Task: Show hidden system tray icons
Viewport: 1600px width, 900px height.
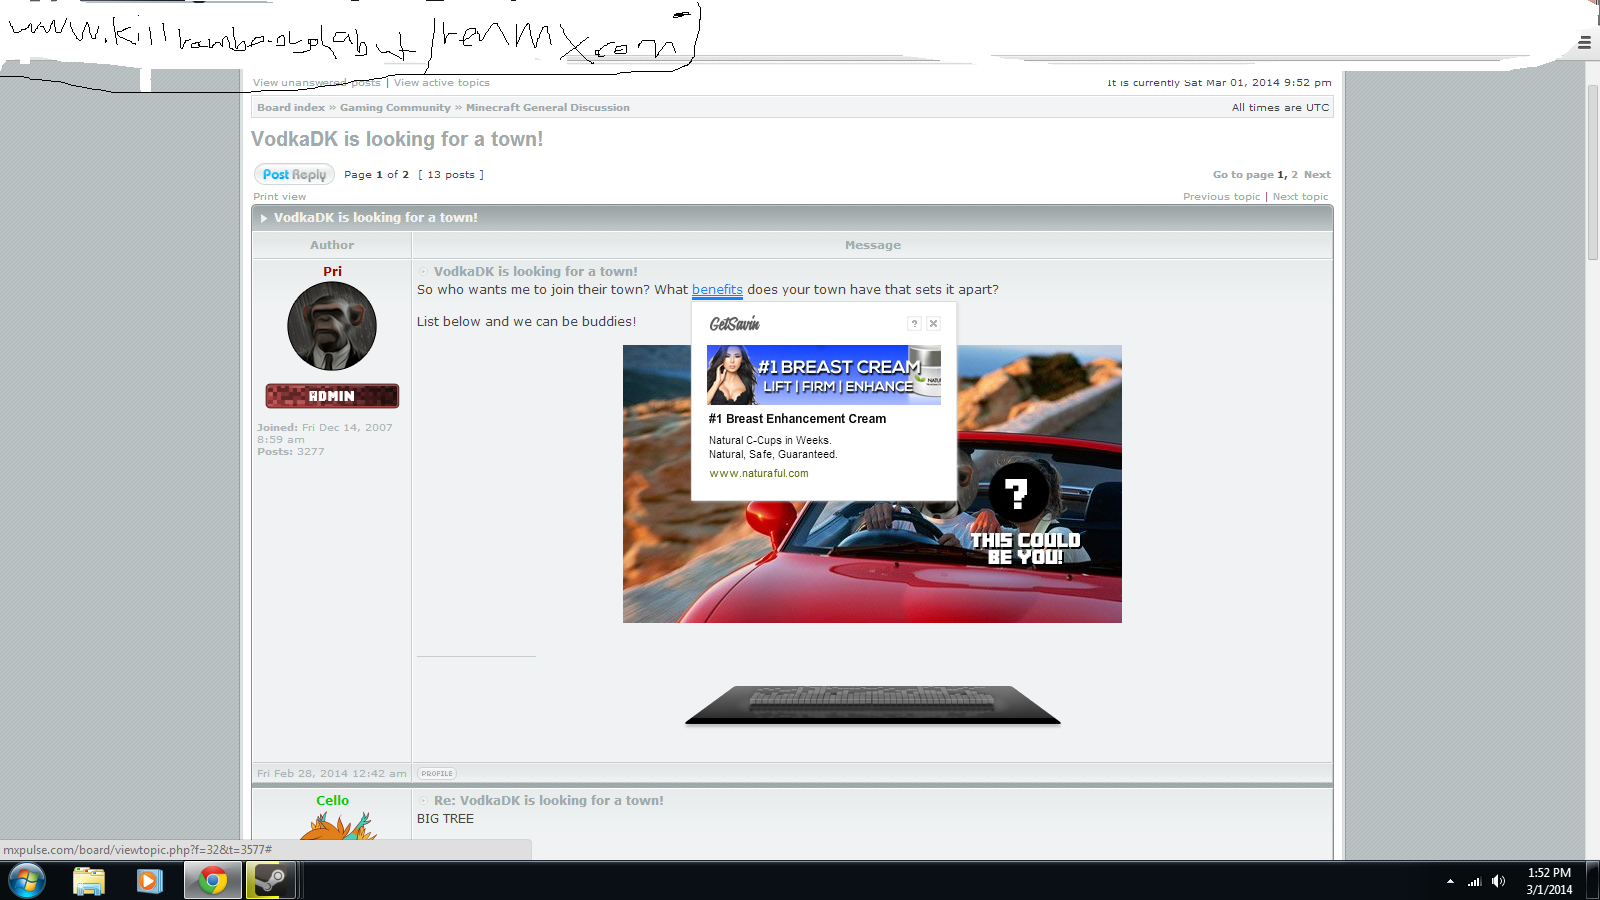Action: [x=1450, y=881]
